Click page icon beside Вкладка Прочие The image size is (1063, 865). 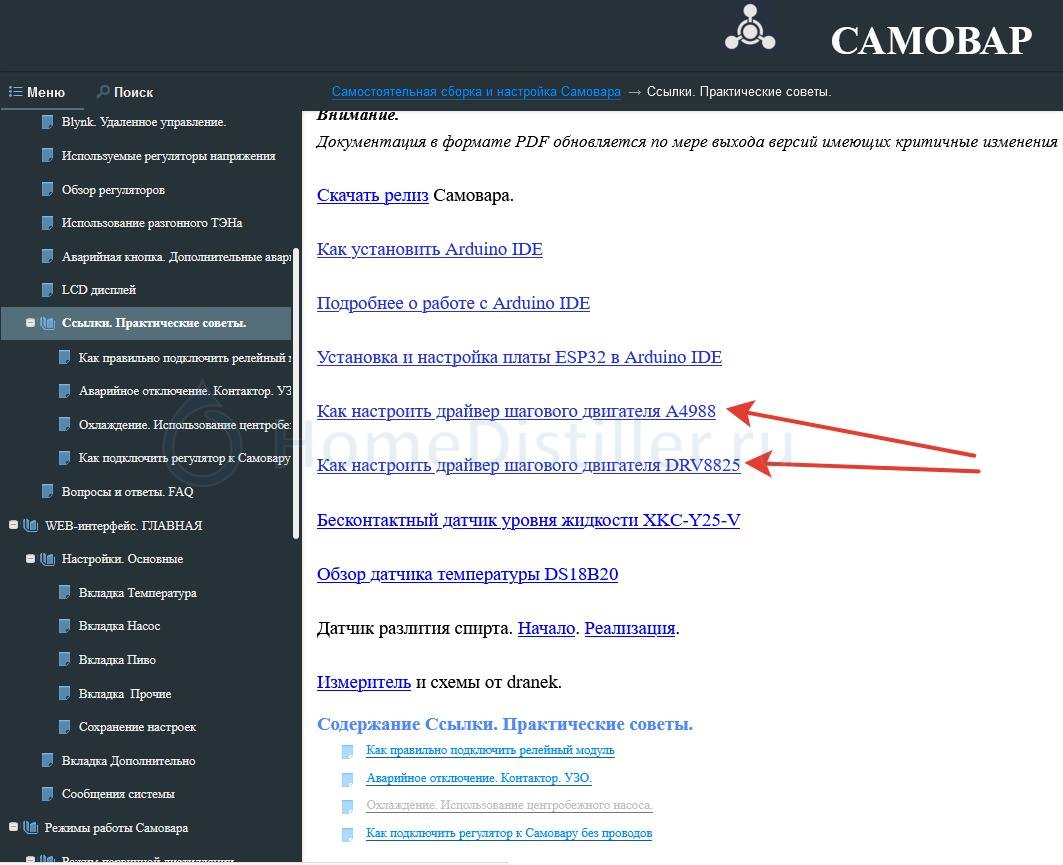tap(64, 693)
